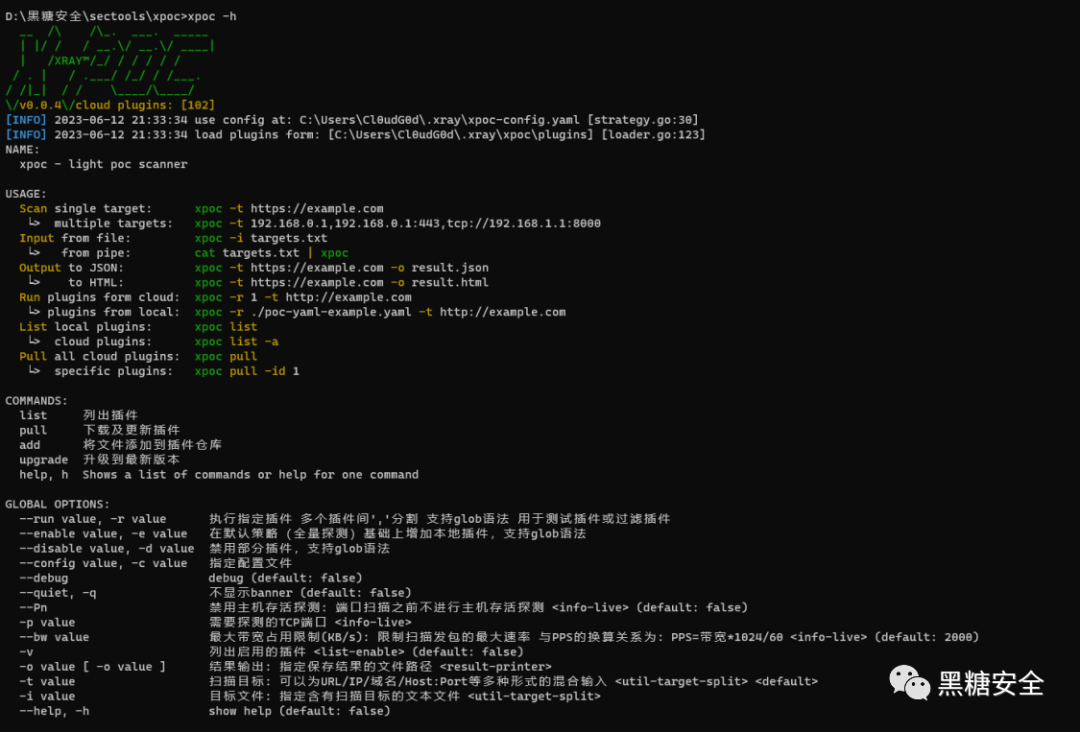Click the '--help, -h' option
Image resolution: width=1080 pixels, height=732 pixels.
coord(54,711)
